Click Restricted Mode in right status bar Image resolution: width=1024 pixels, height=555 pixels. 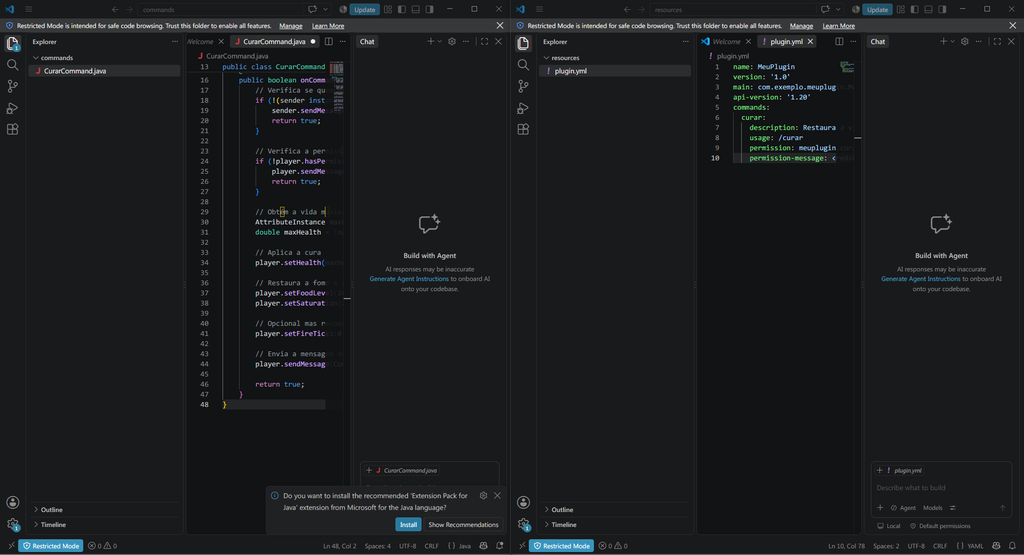click(562, 546)
